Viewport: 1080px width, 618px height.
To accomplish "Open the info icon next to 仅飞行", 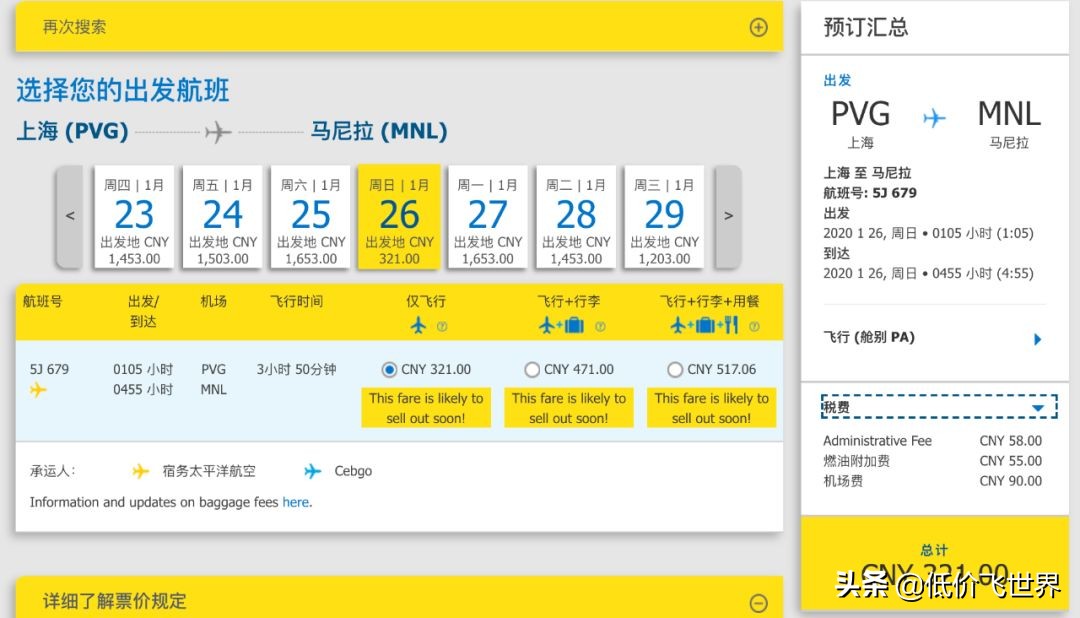I will pyautogui.click(x=441, y=325).
